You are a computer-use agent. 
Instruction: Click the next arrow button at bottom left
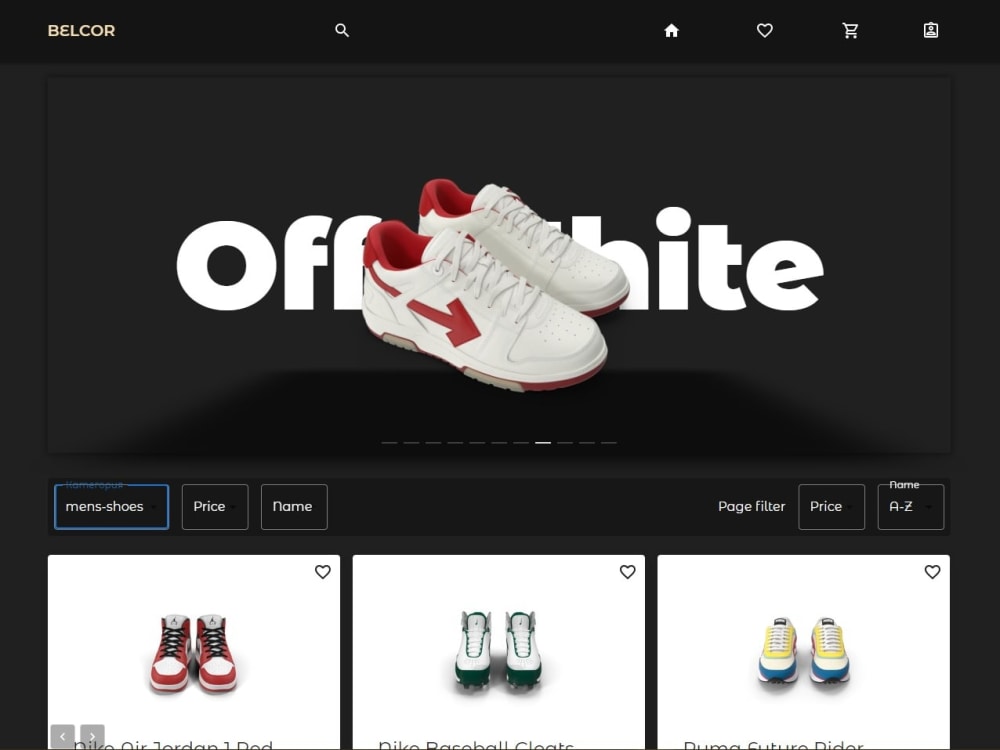click(x=92, y=737)
